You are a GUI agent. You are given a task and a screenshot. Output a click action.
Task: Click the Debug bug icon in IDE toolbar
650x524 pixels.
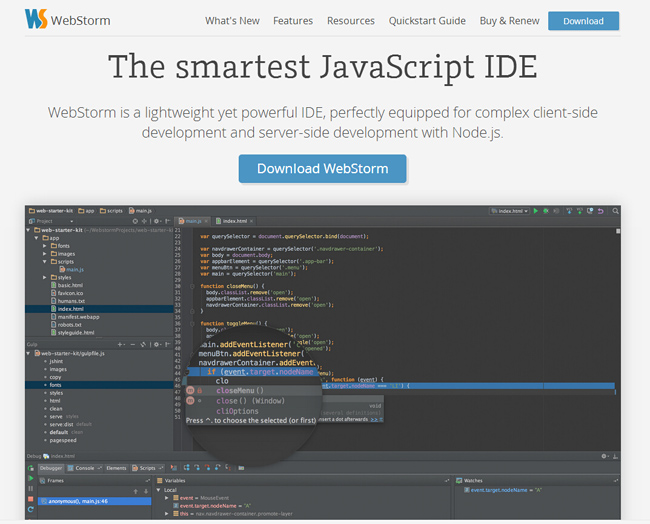(546, 211)
